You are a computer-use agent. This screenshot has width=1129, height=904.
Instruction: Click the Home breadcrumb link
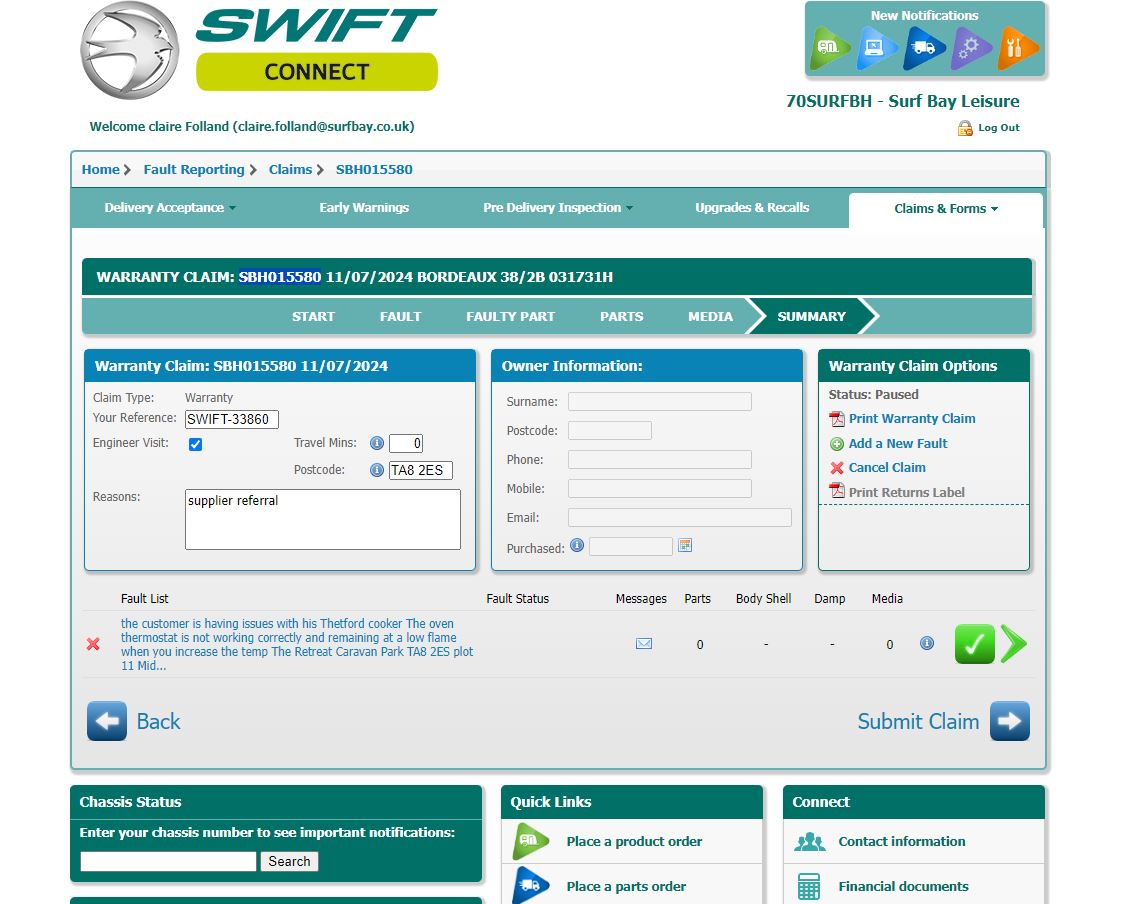[x=100, y=170]
